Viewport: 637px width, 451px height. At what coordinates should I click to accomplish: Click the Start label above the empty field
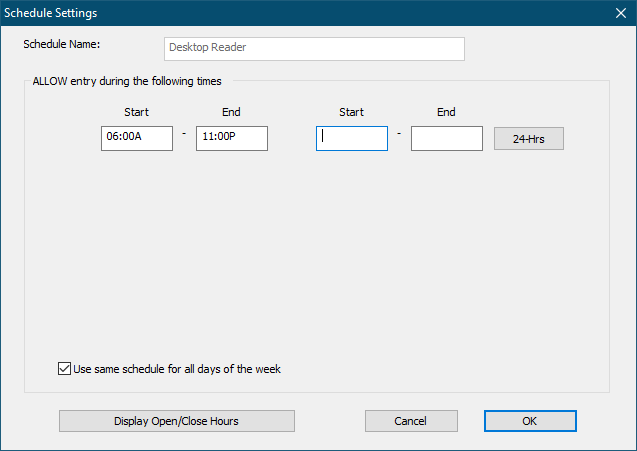coord(352,112)
